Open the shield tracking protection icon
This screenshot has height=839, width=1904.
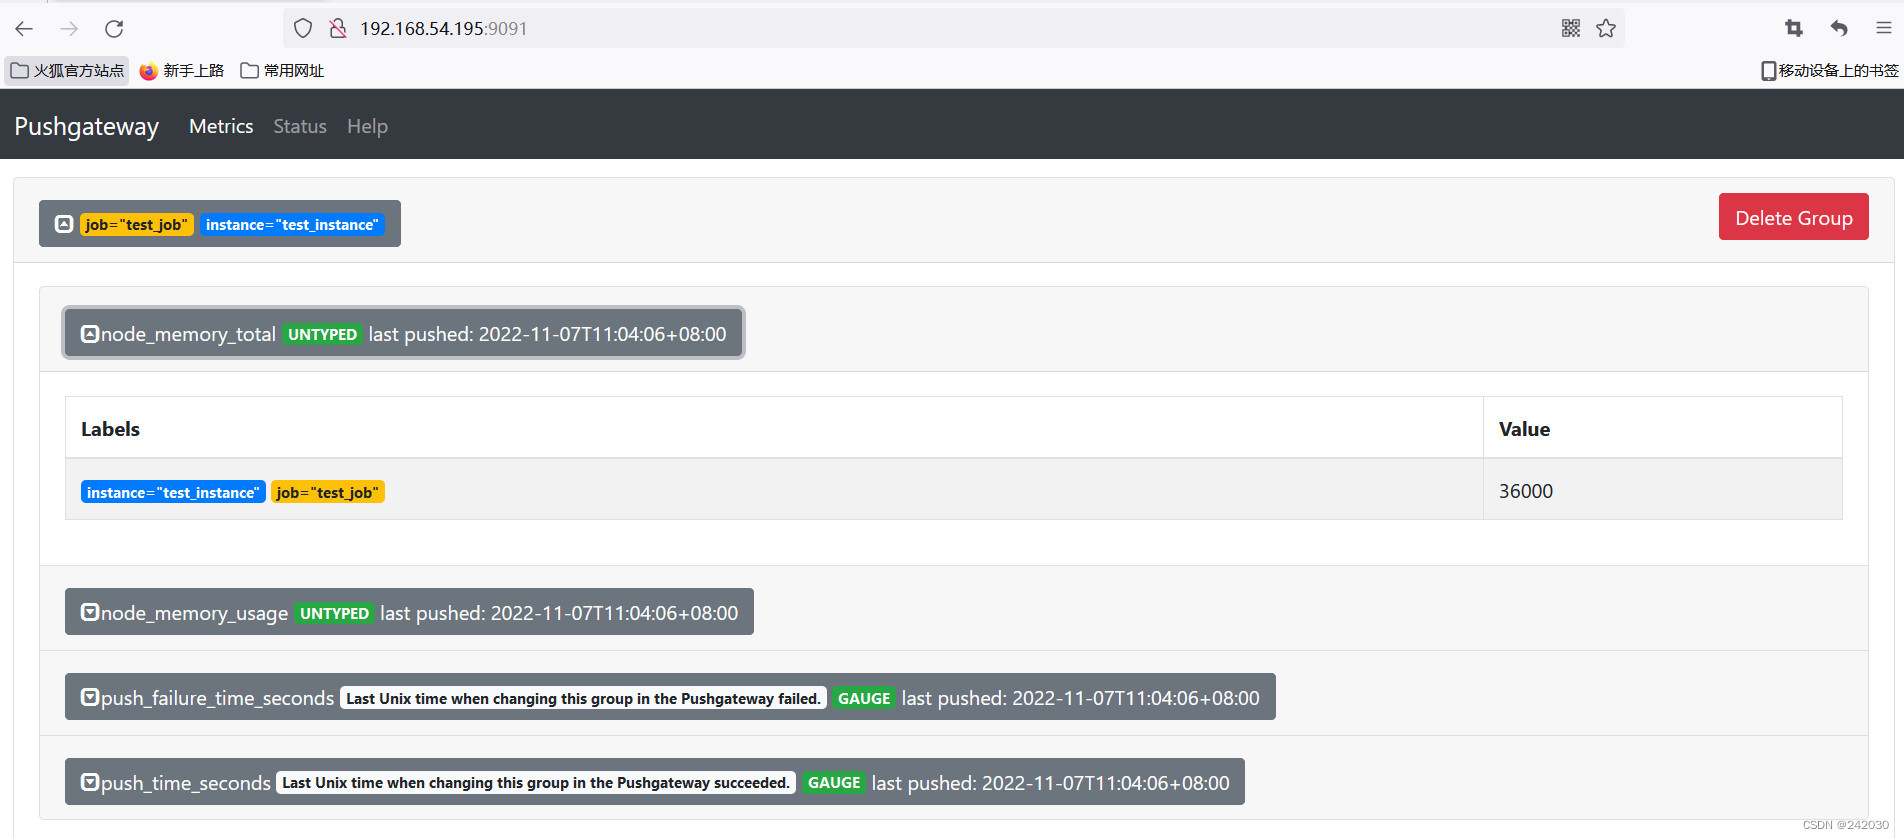point(303,28)
